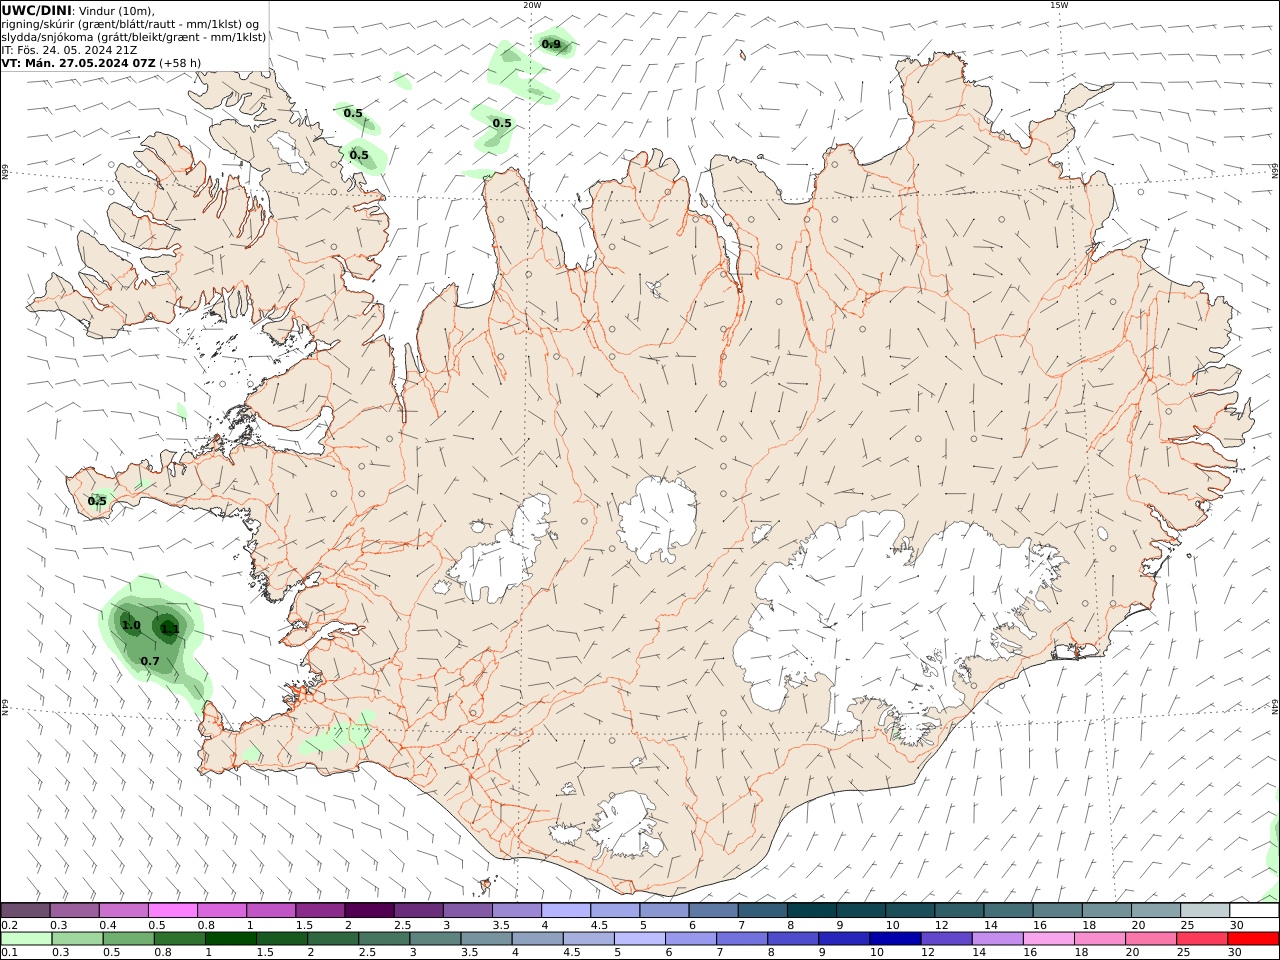Click the 15W longitude label
The width and height of the screenshot is (1280, 960).
click(x=1059, y=5)
